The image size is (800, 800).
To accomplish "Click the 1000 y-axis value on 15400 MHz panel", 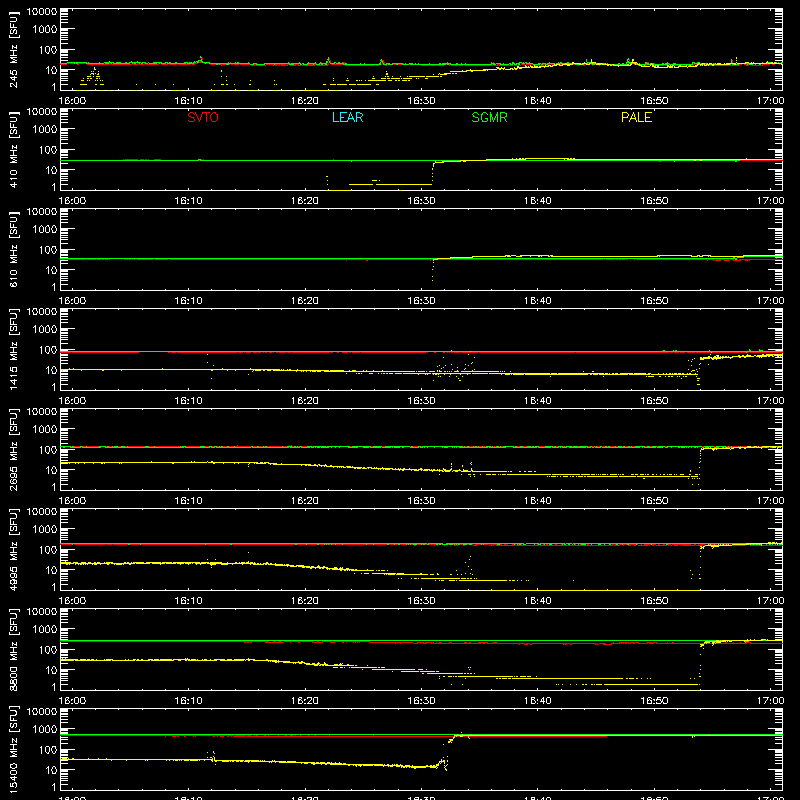I will click(x=44, y=730).
